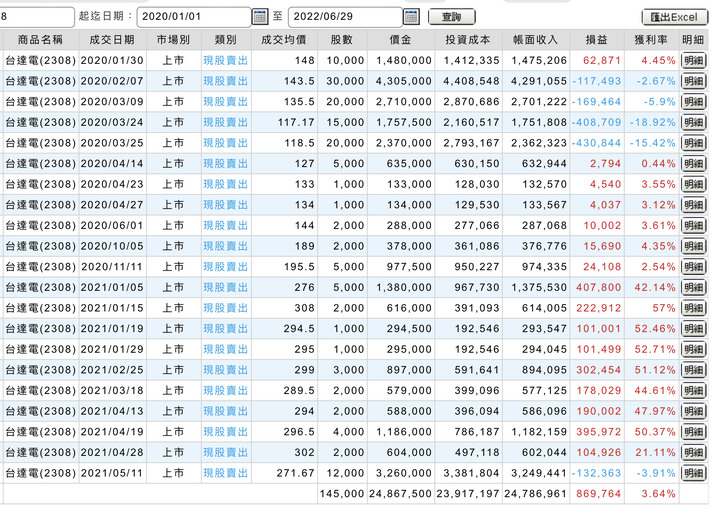
Task: Open 明細 for the 2020/01/30 trade
Action: click(x=693, y=61)
